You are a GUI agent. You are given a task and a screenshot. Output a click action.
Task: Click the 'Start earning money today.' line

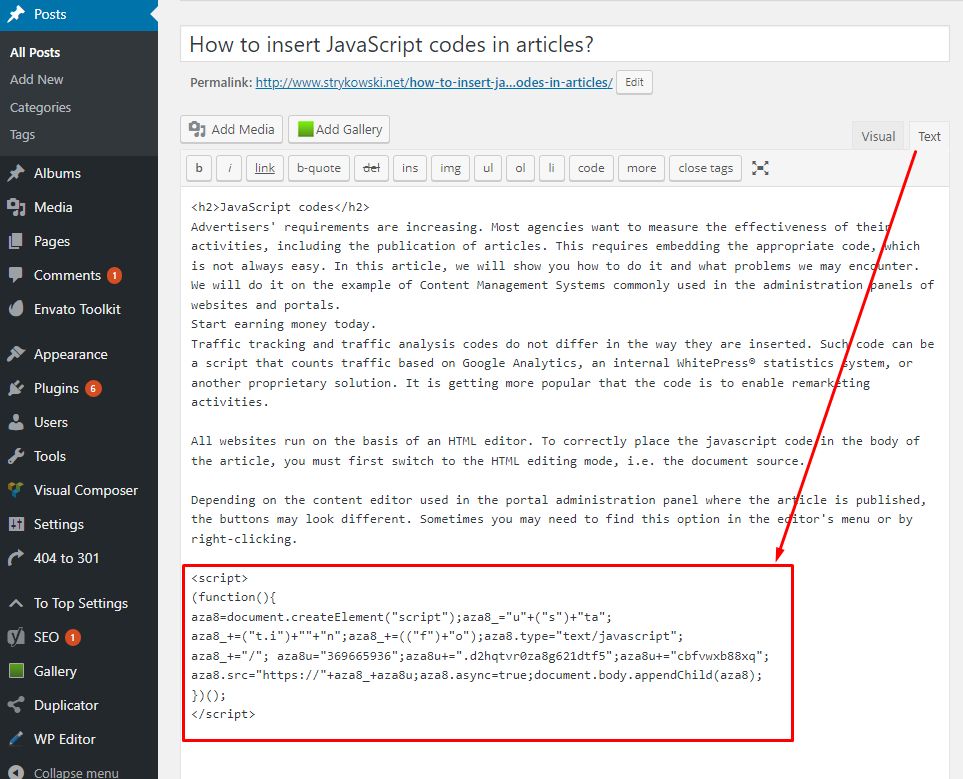[x=283, y=324]
